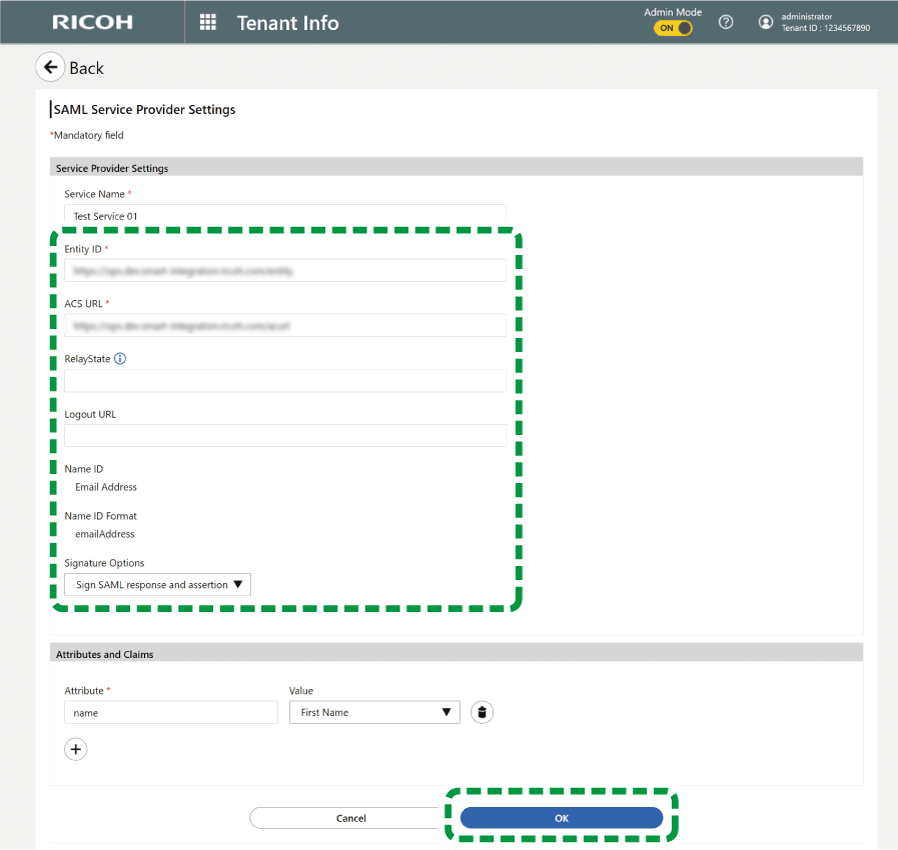The height and width of the screenshot is (850, 898).
Task: Delete the name attribute row
Action: 482,712
